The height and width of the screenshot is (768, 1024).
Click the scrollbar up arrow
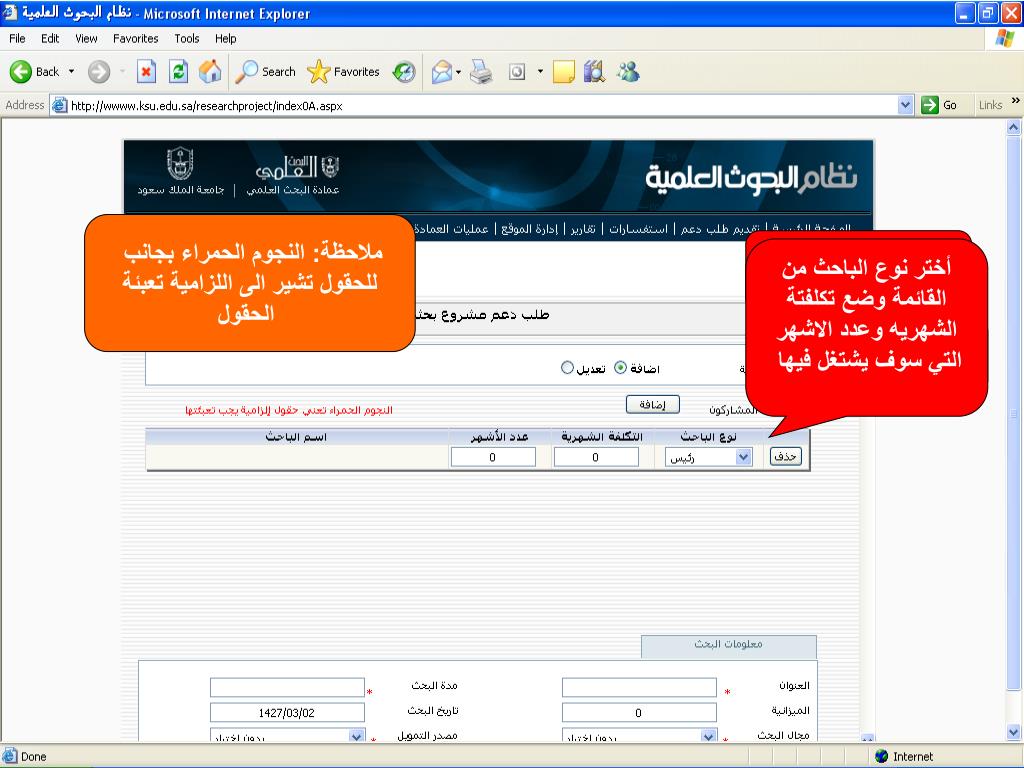(x=1014, y=127)
